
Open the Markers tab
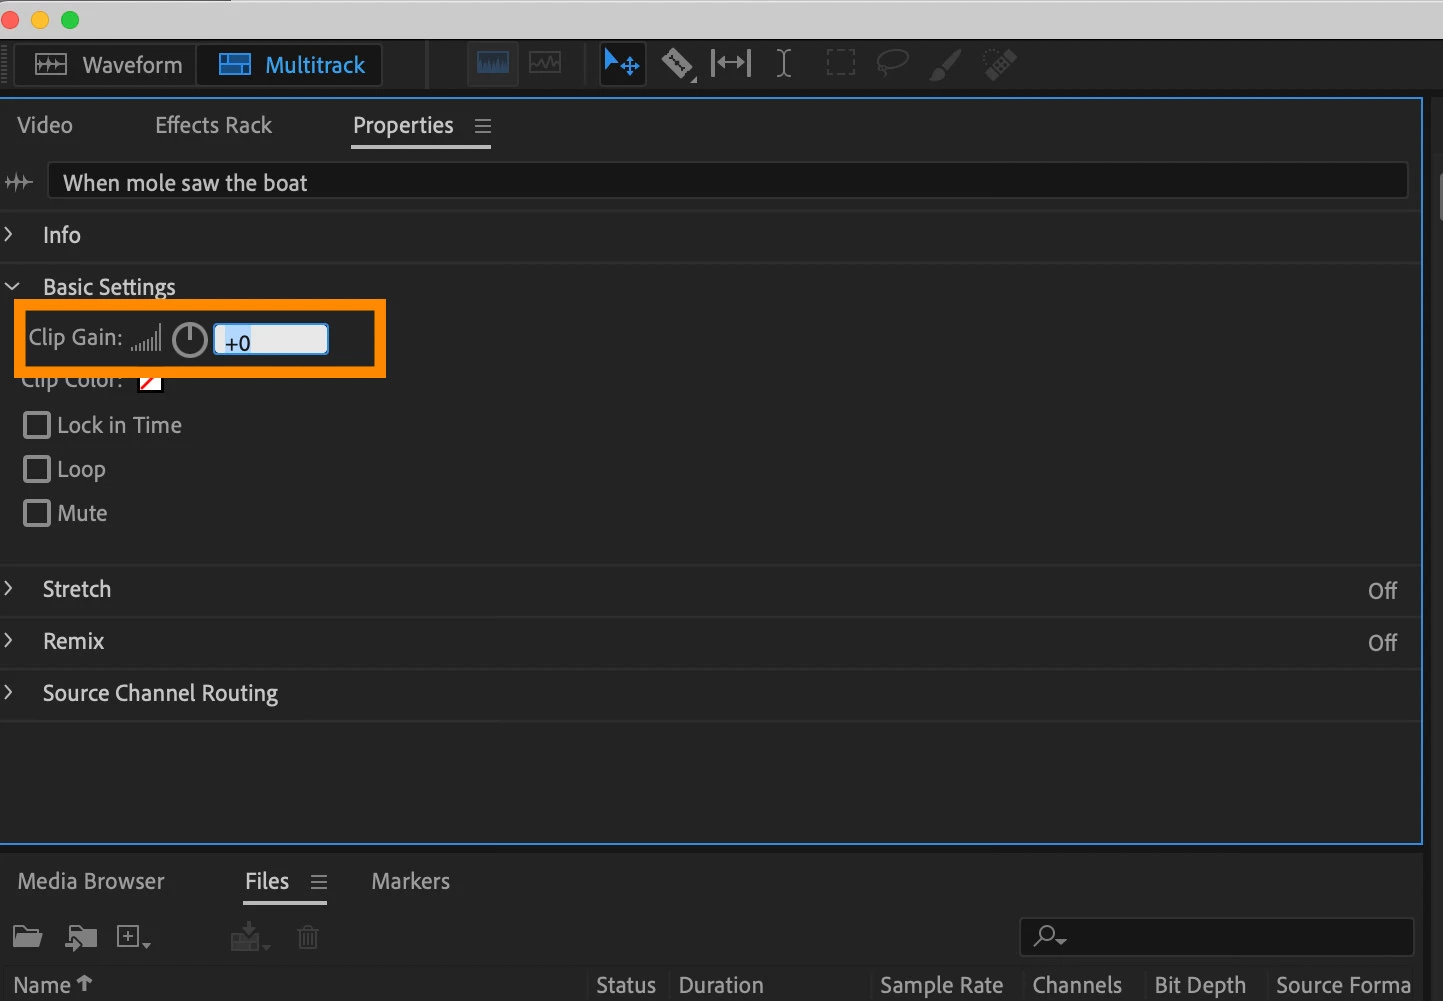[x=410, y=881]
